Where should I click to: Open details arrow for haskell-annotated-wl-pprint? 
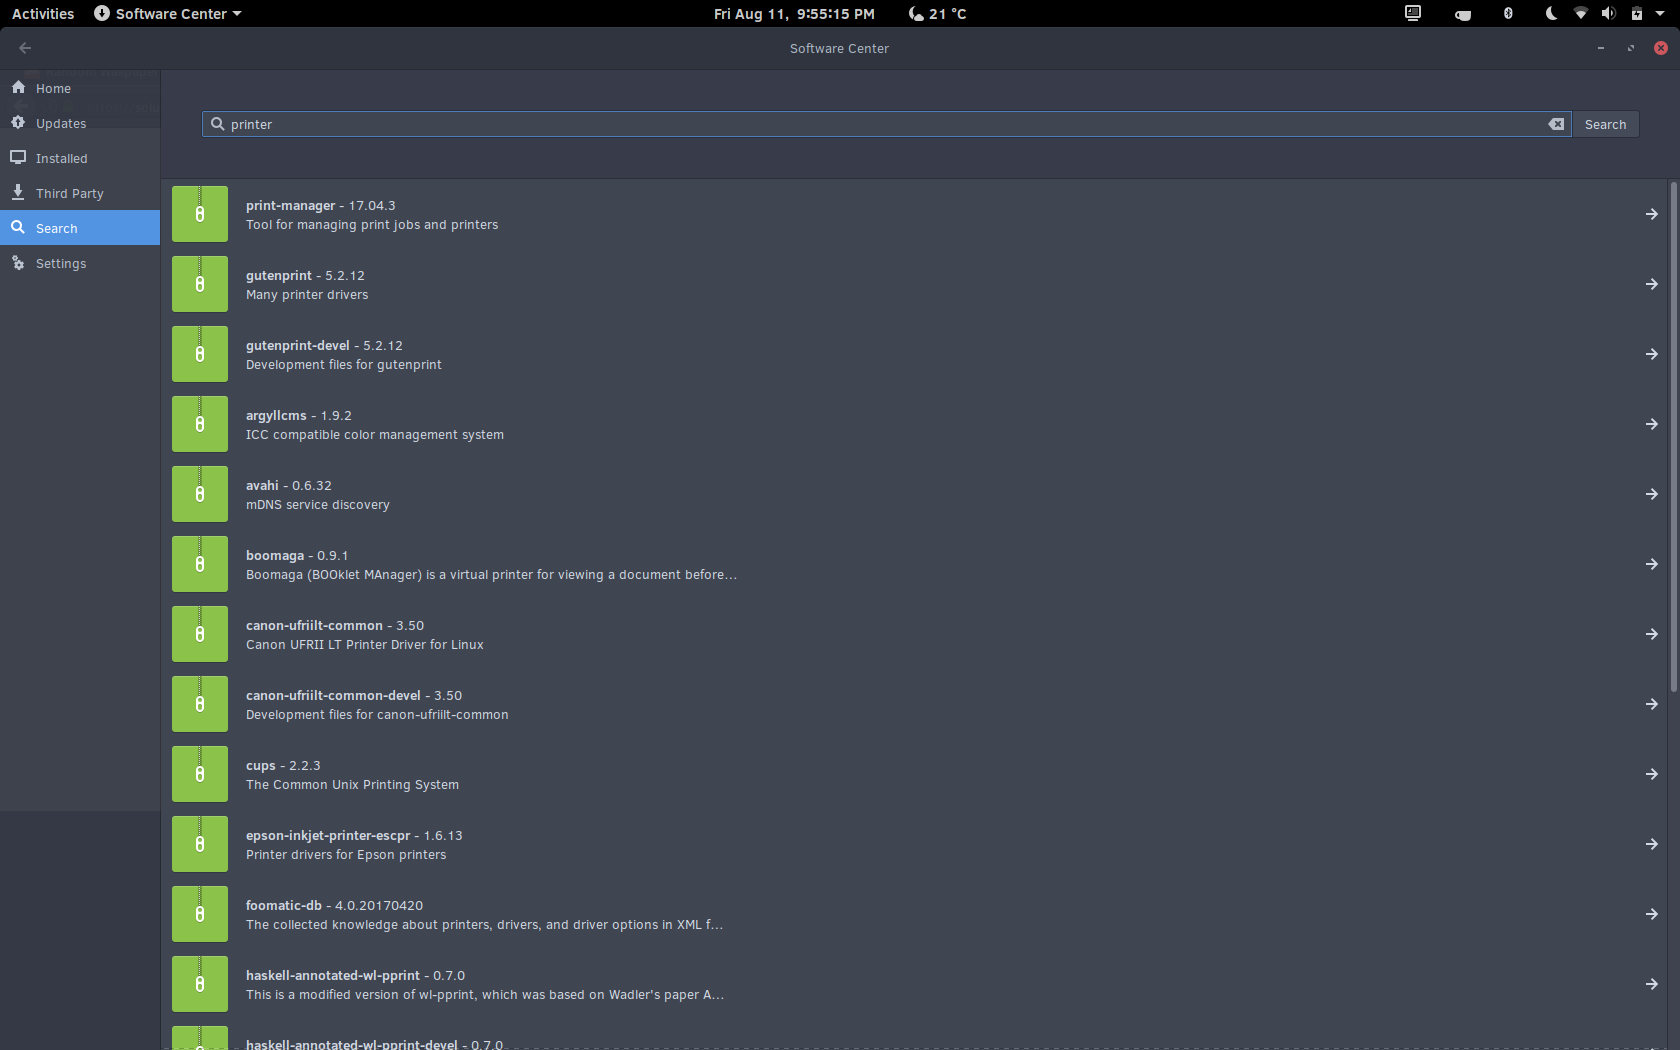(x=1651, y=984)
